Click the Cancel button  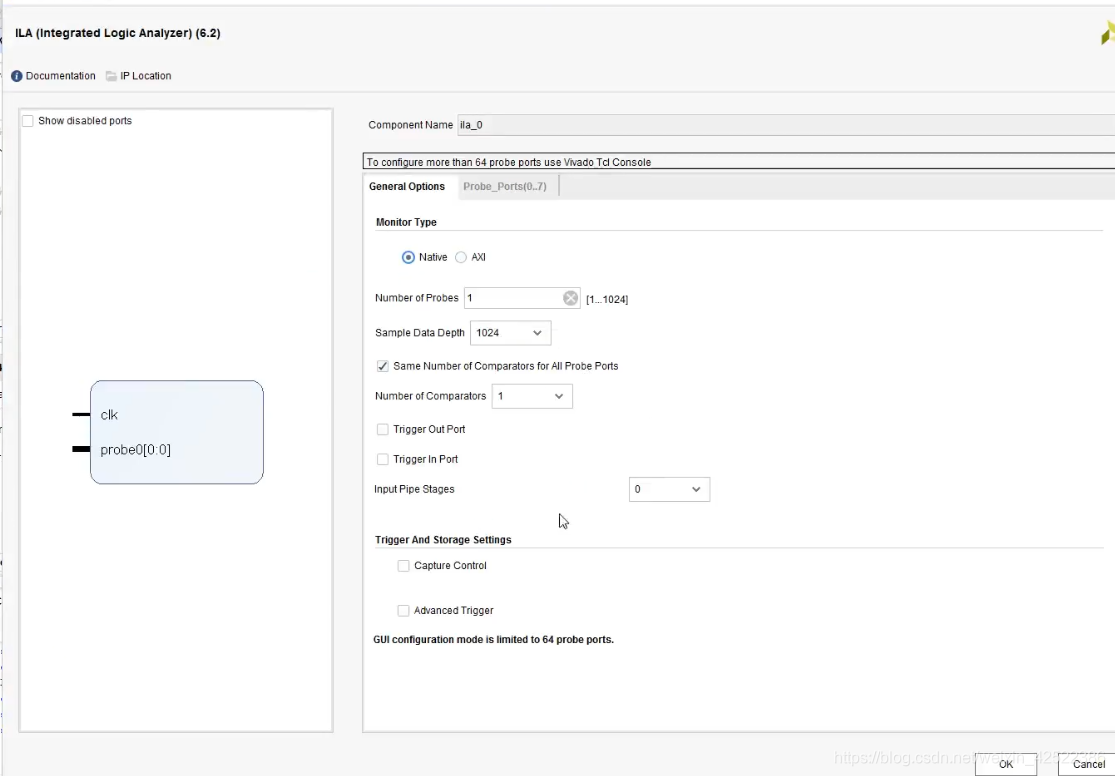(x=1088, y=764)
